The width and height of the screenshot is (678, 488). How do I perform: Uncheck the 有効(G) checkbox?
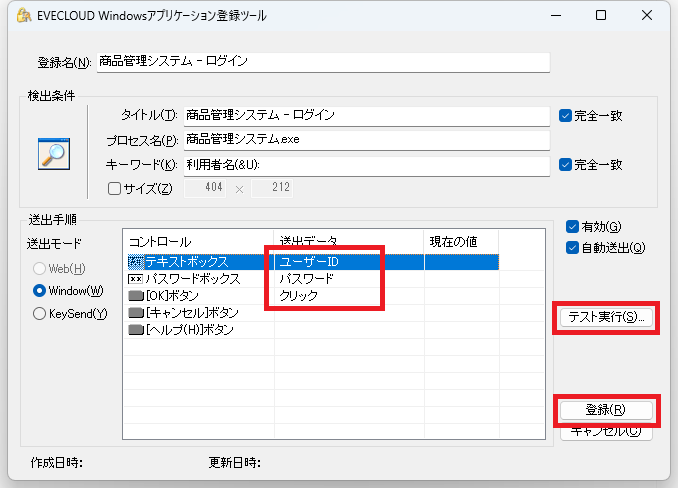click(572, 226)
